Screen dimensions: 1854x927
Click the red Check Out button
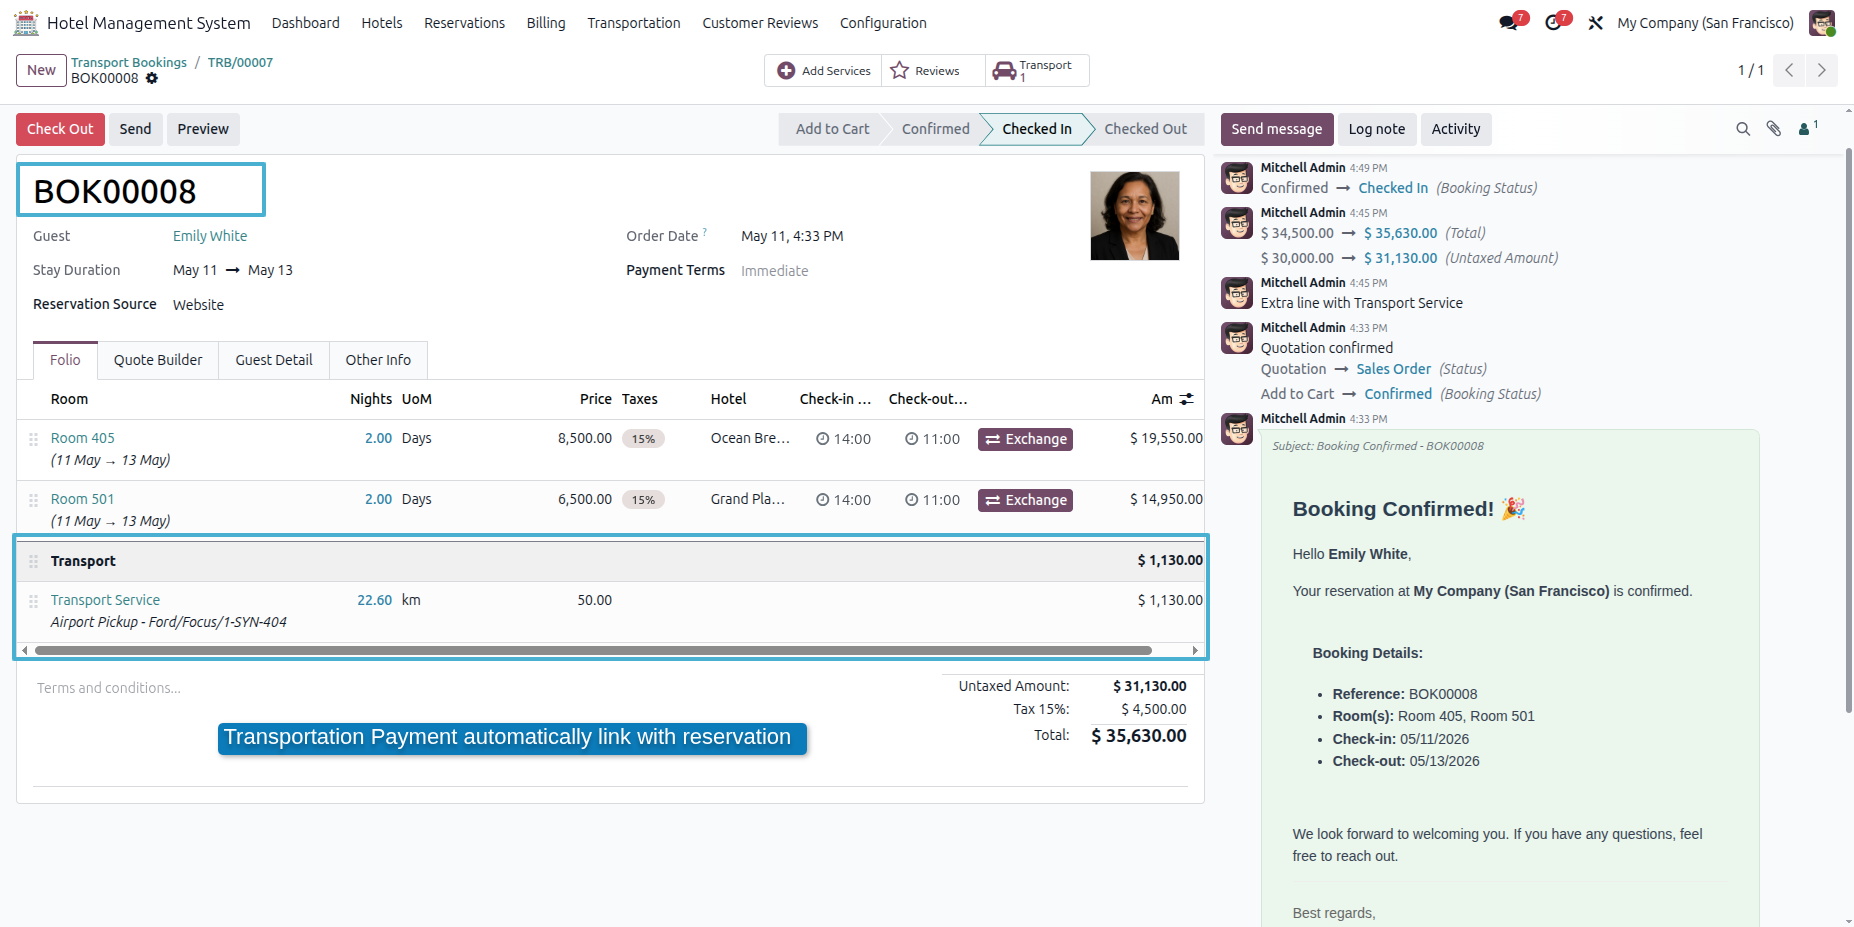pyautogui.click(x=60, y=129)
